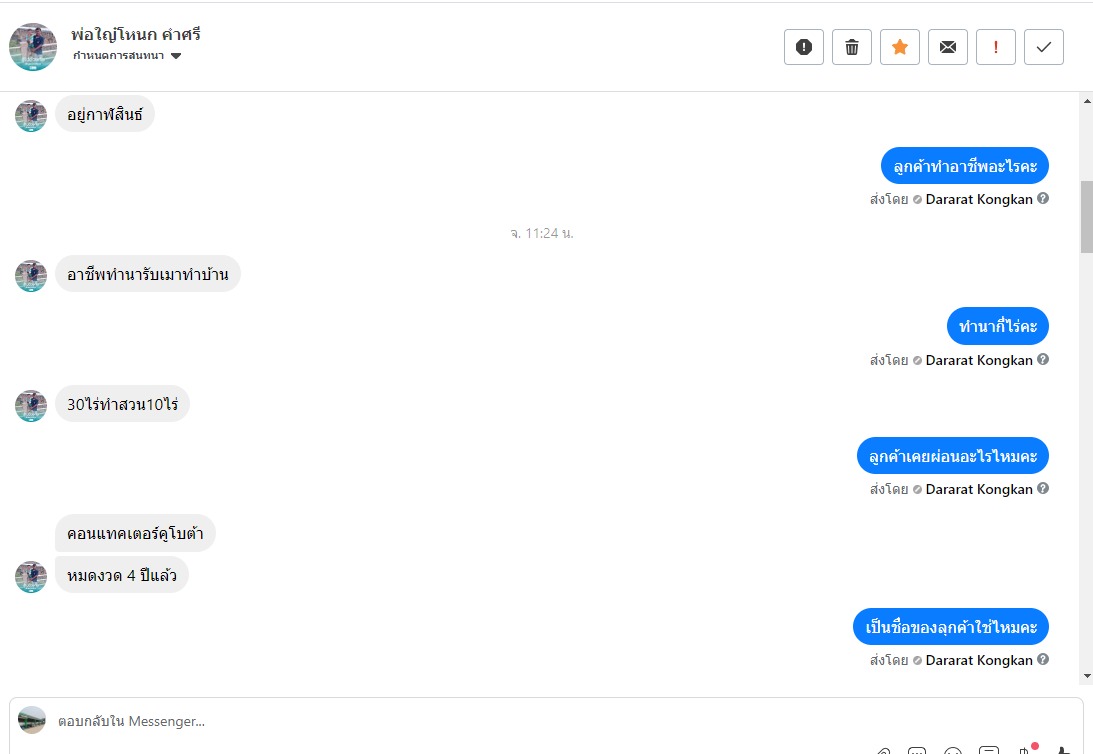Open พ่อใหญ่โหนก คำศรี profile name

coord(136,34)
